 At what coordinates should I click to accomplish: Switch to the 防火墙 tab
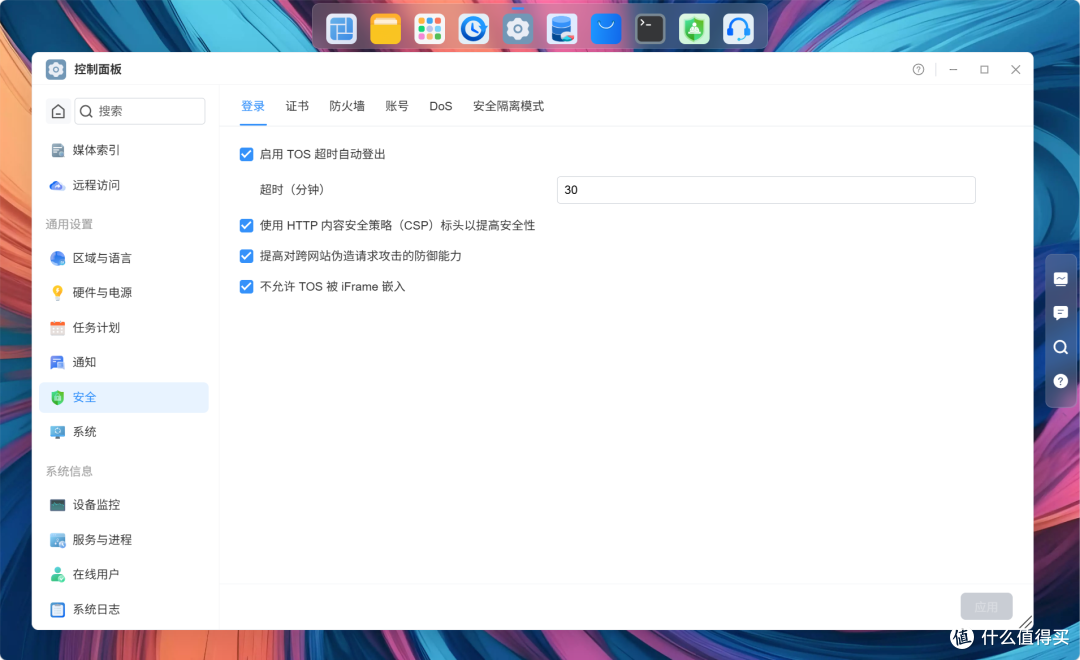coord(347,106)
